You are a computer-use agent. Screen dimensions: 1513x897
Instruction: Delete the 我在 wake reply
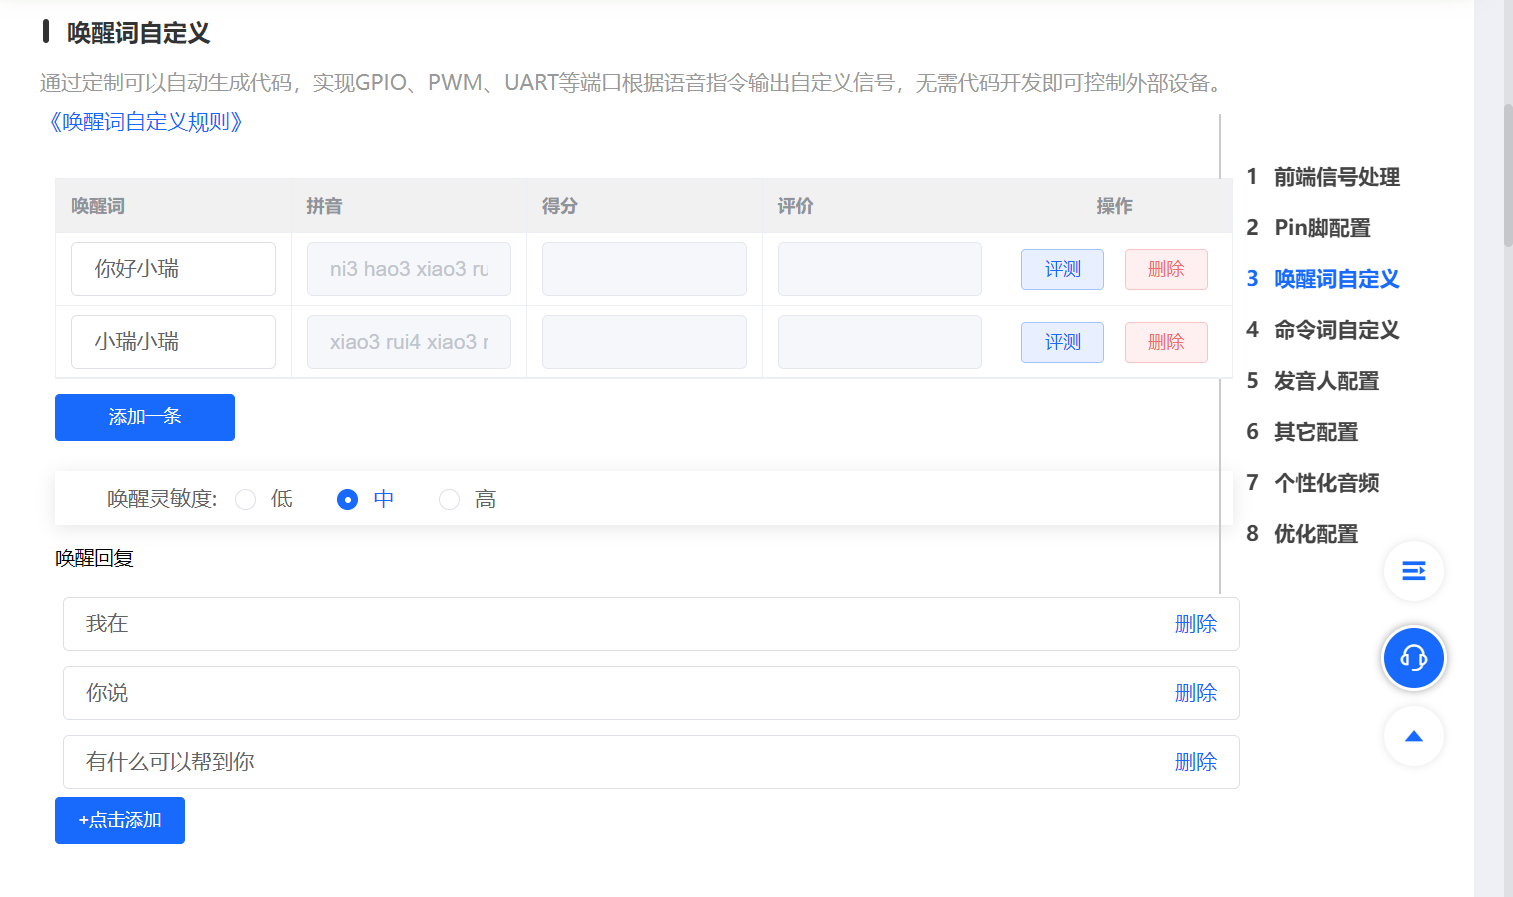point(1196,624)
